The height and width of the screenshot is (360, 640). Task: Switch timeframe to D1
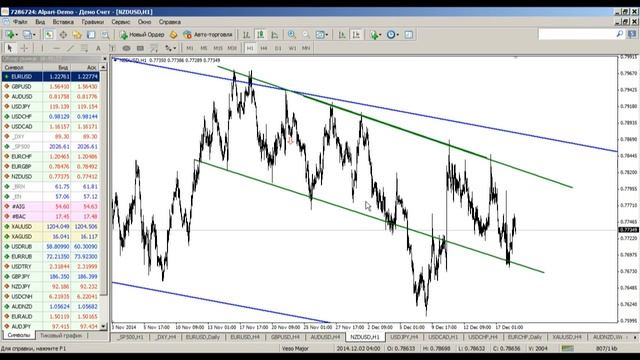(278, 48)
